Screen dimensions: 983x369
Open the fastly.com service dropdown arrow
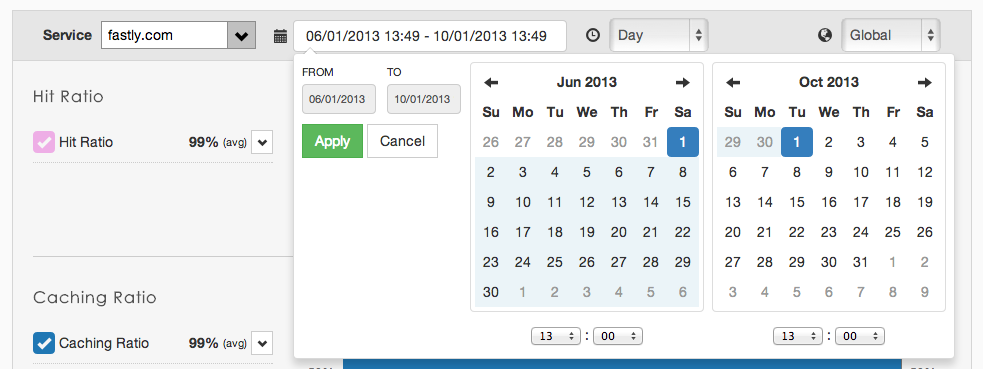point(241,36)
